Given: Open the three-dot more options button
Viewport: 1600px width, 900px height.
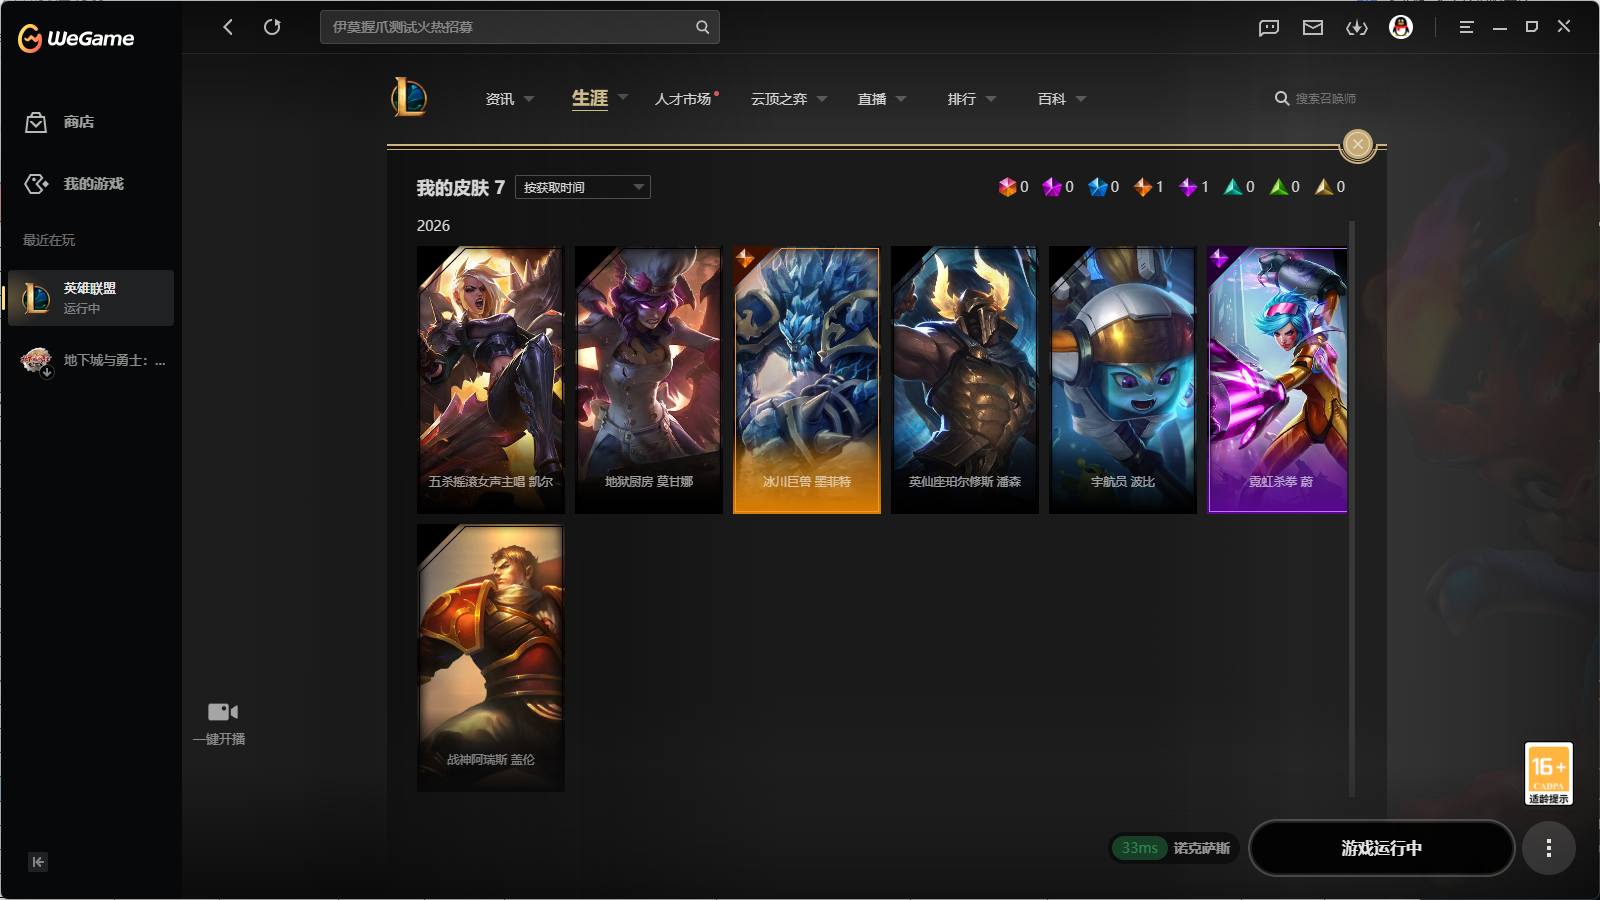Looking at the screenshot, I should (x=1549, y=848).
